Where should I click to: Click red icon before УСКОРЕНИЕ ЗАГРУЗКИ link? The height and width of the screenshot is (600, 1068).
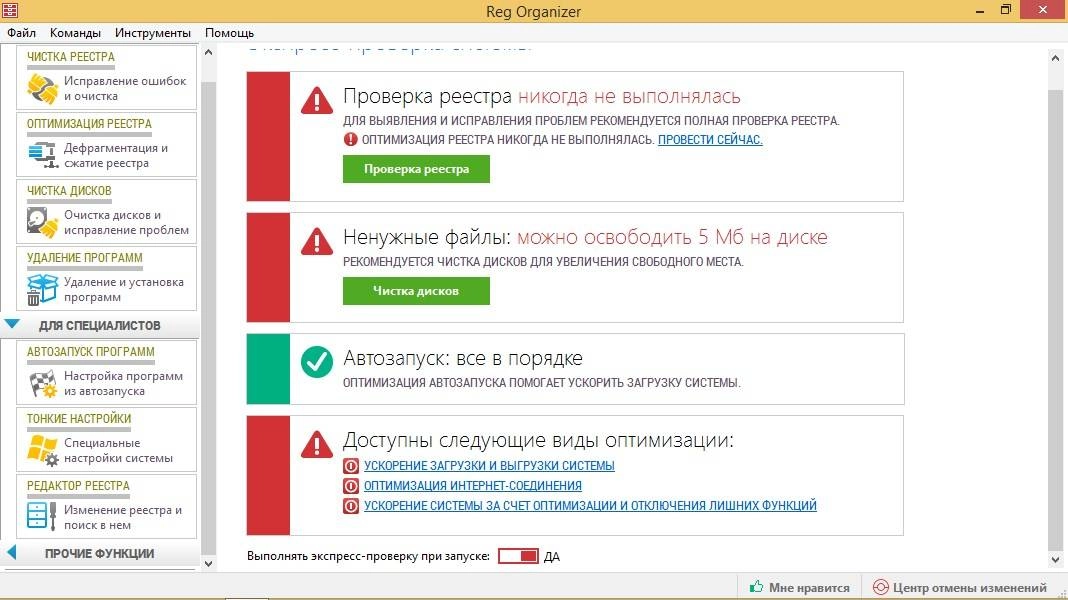coord(351,466)
